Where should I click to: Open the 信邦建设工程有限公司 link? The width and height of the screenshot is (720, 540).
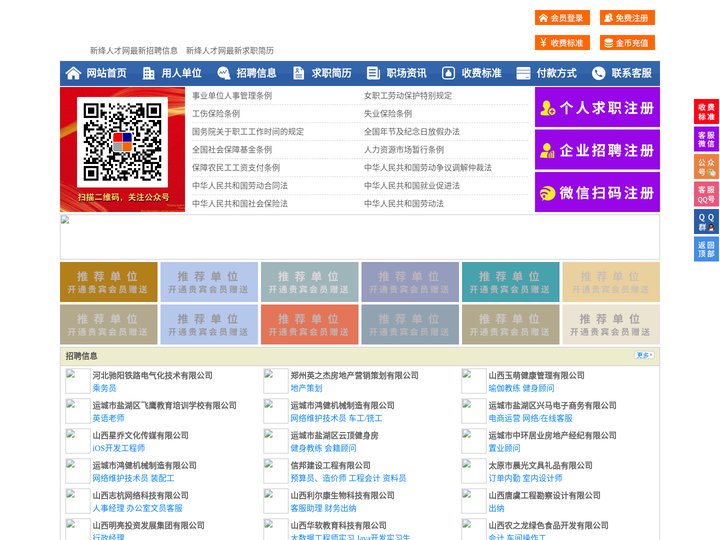[x=330, y=465]
